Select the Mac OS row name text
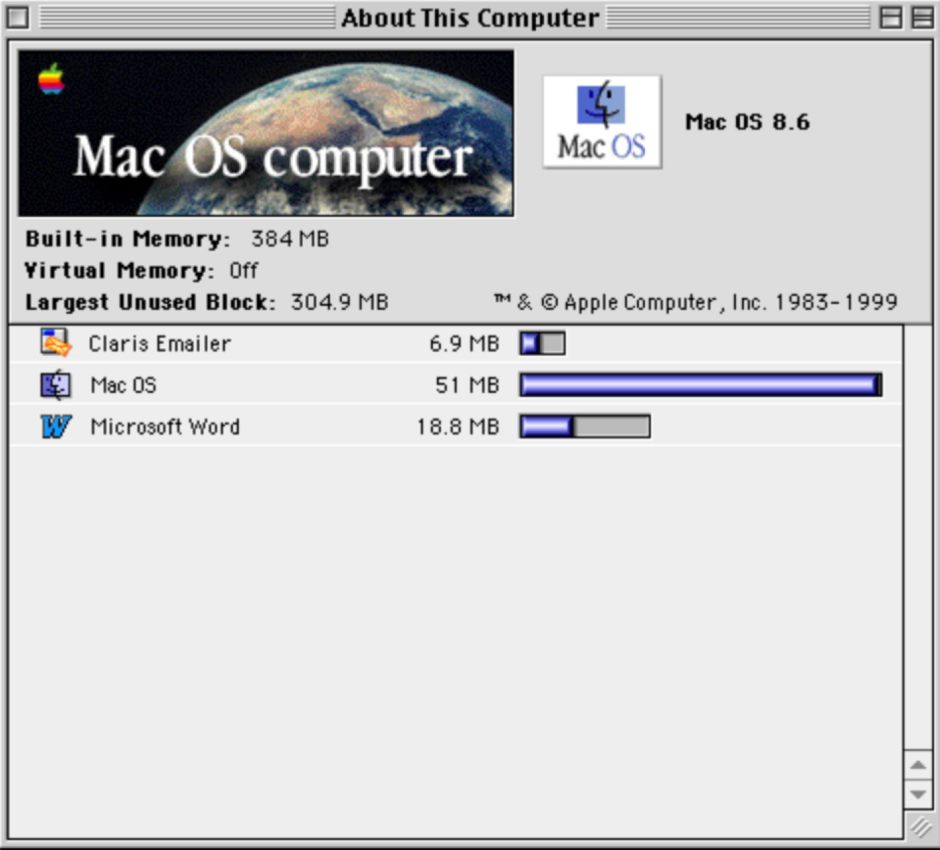The width and height of the screenshot is (940, 850). click(123, 385)
